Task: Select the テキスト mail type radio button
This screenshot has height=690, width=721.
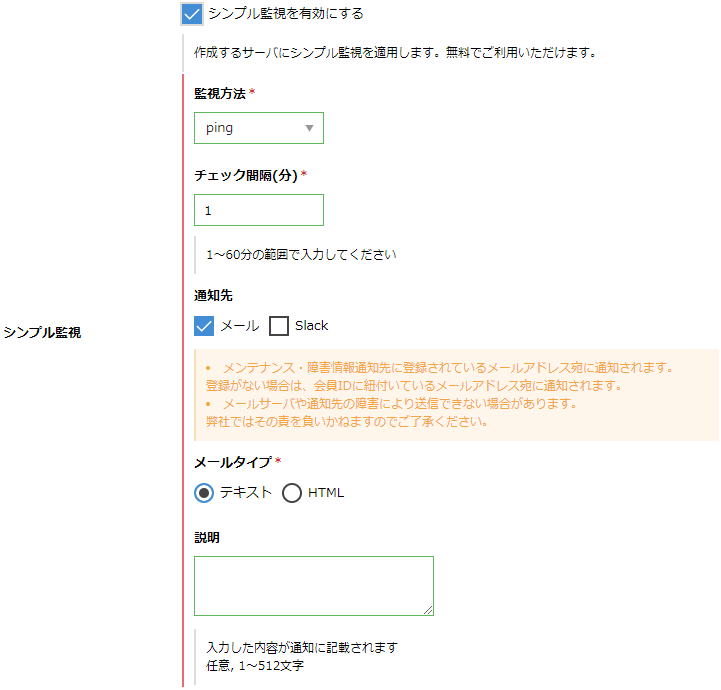Action: (204, 493)
